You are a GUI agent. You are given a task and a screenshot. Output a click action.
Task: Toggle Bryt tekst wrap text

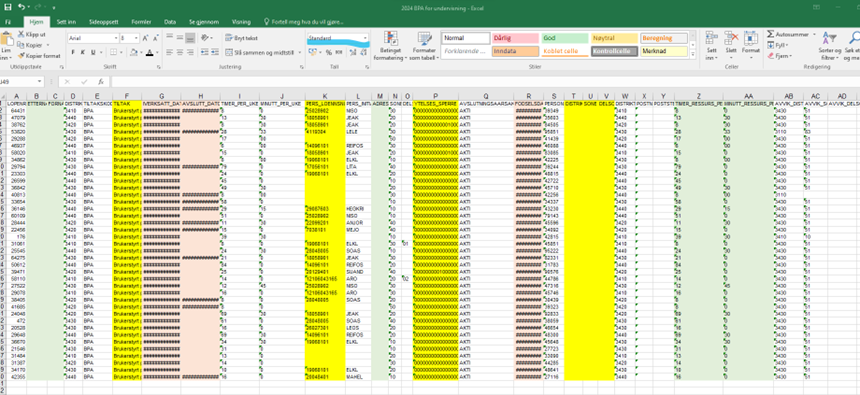241,38
